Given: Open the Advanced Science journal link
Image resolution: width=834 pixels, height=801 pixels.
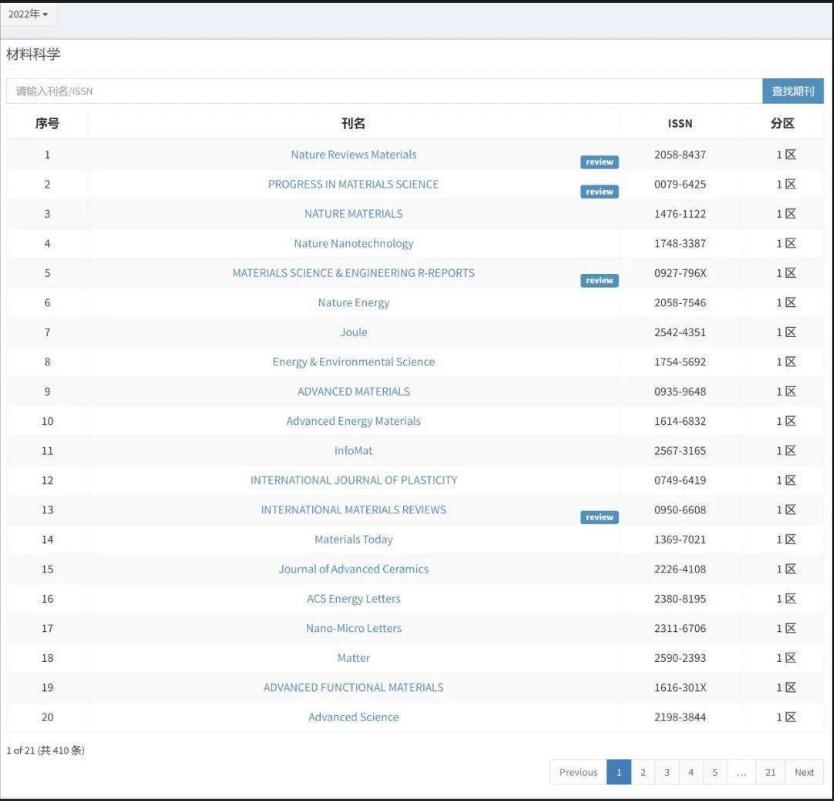Looking at the screenshot, I should pyautogui.click(x=353, y=717).
